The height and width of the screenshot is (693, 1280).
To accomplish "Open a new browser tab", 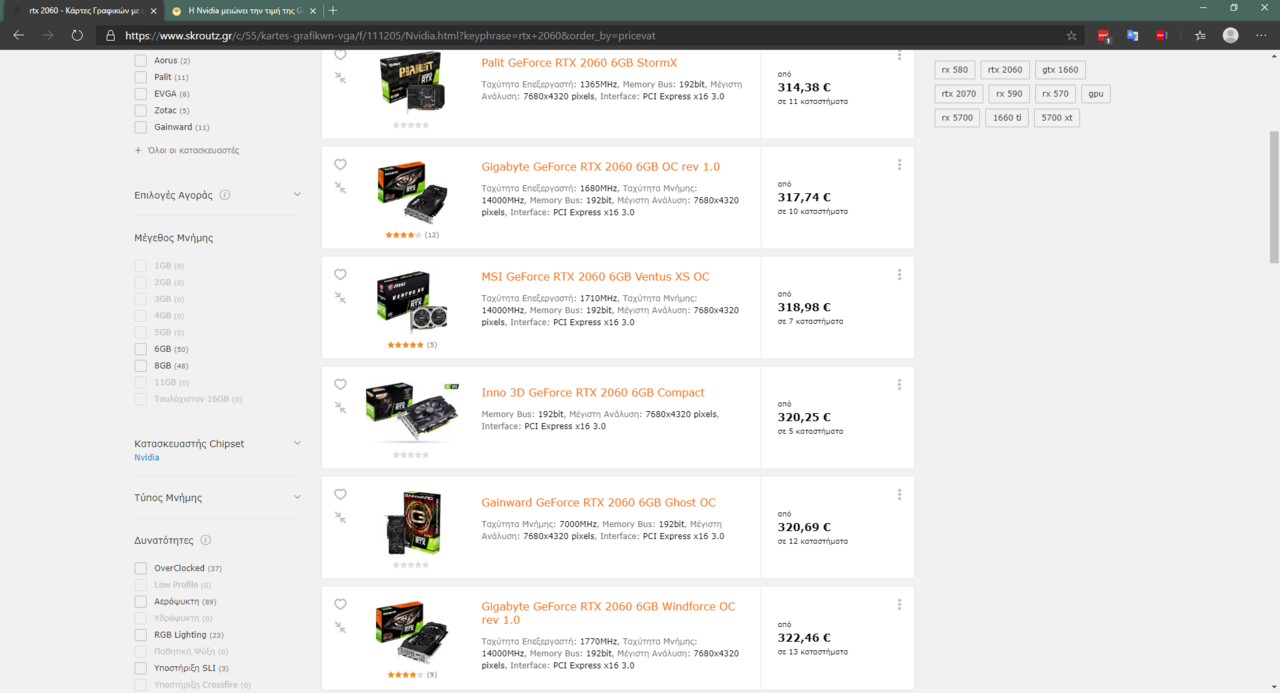I will [333, 10].
